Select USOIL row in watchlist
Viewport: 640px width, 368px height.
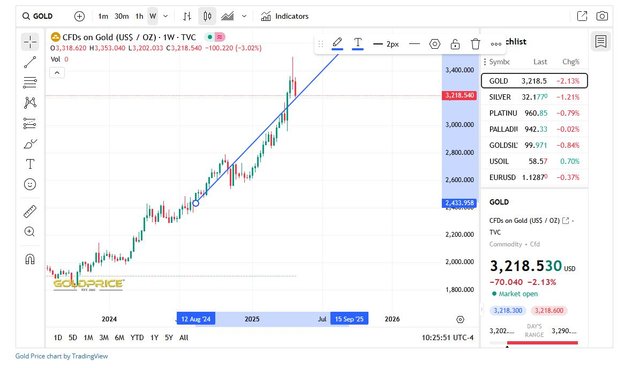click(534, 161)
